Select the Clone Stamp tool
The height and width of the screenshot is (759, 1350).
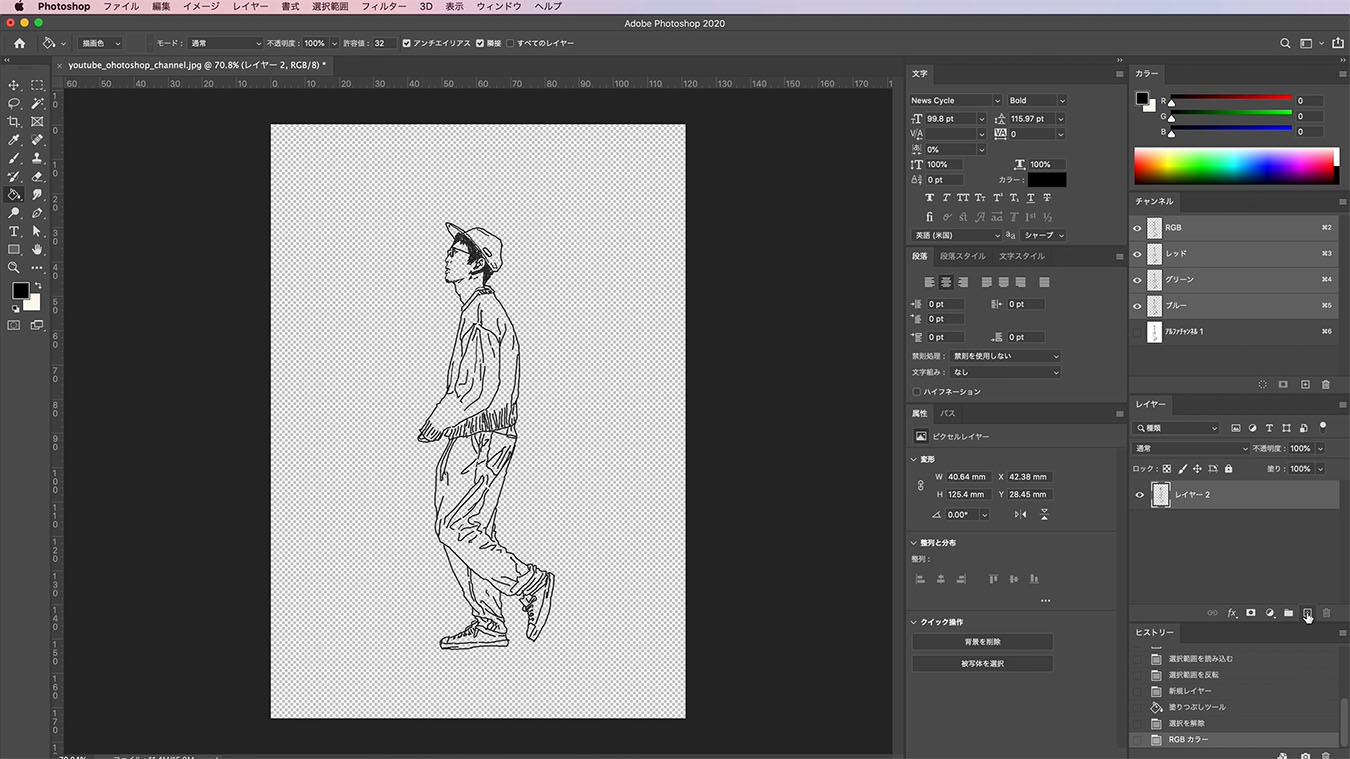click(37, 158)
